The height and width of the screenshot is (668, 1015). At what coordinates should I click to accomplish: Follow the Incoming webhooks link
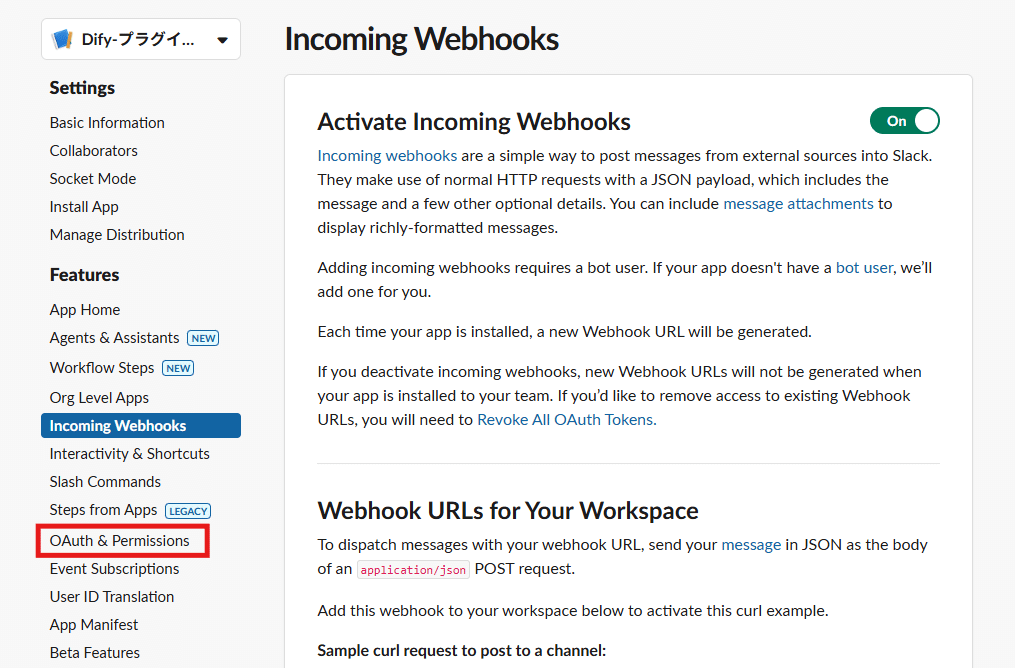point(387,156)
